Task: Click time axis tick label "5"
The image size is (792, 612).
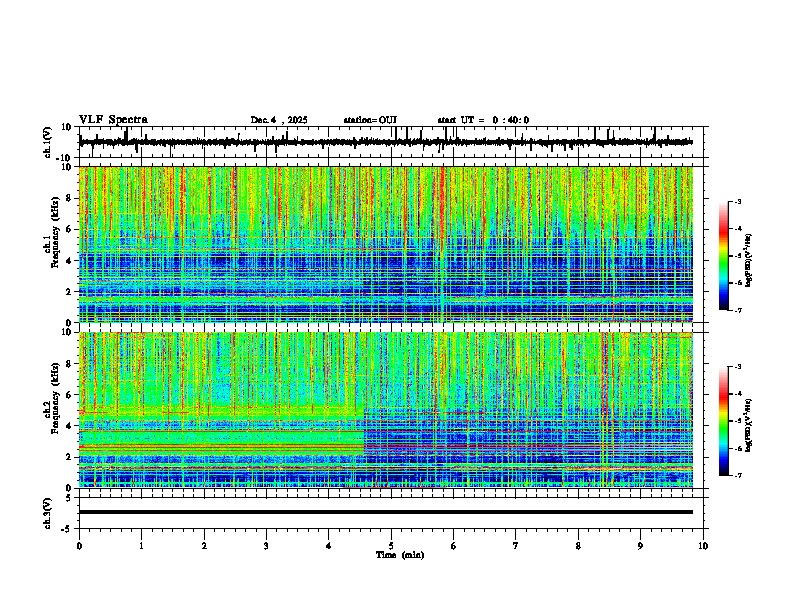Action: tap(391, 546)
